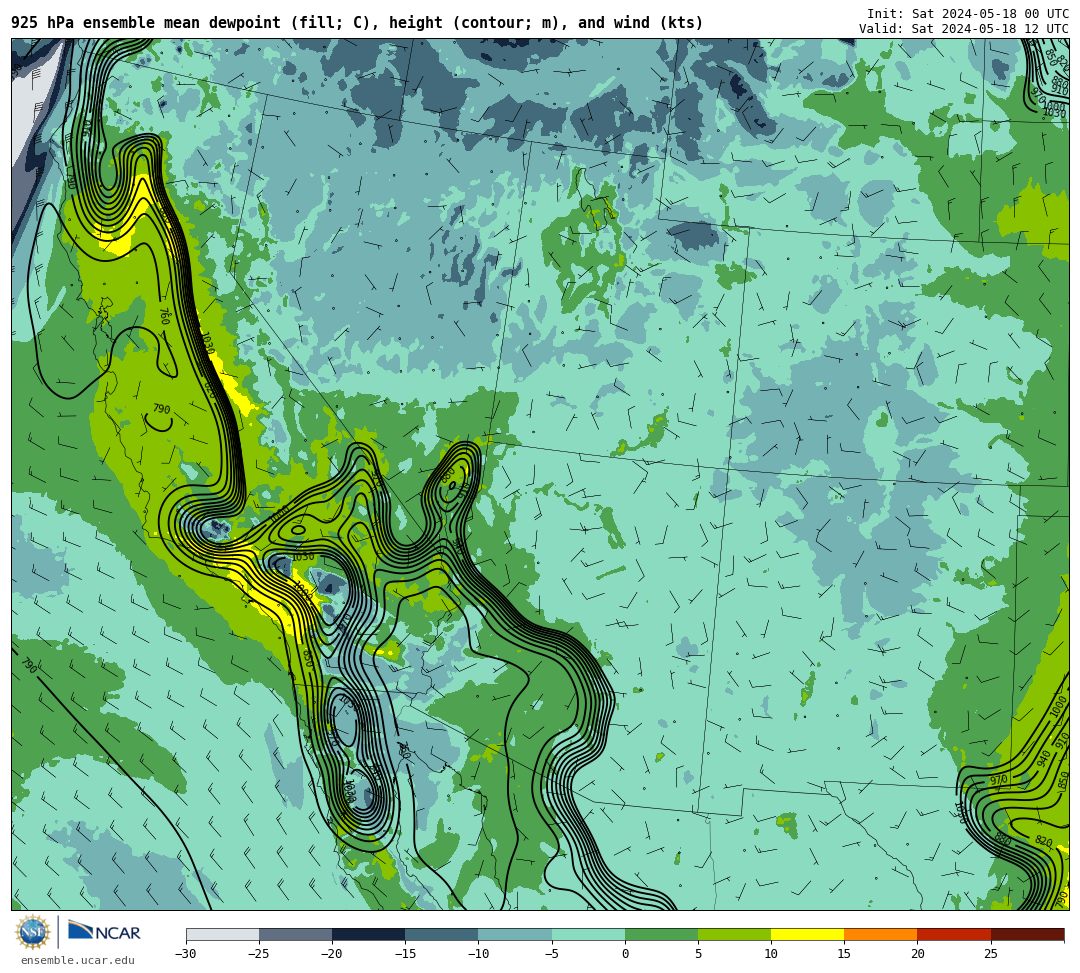
Task: Click the '10' colorbar tick label
Action: point(771,954)
